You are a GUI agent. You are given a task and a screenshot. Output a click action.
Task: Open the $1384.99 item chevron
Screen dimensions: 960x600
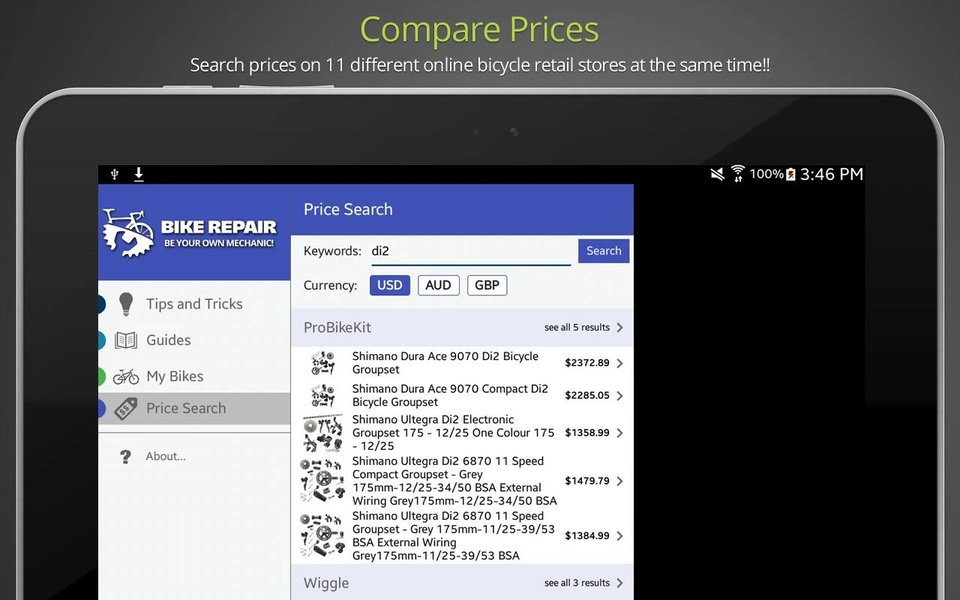620,536
